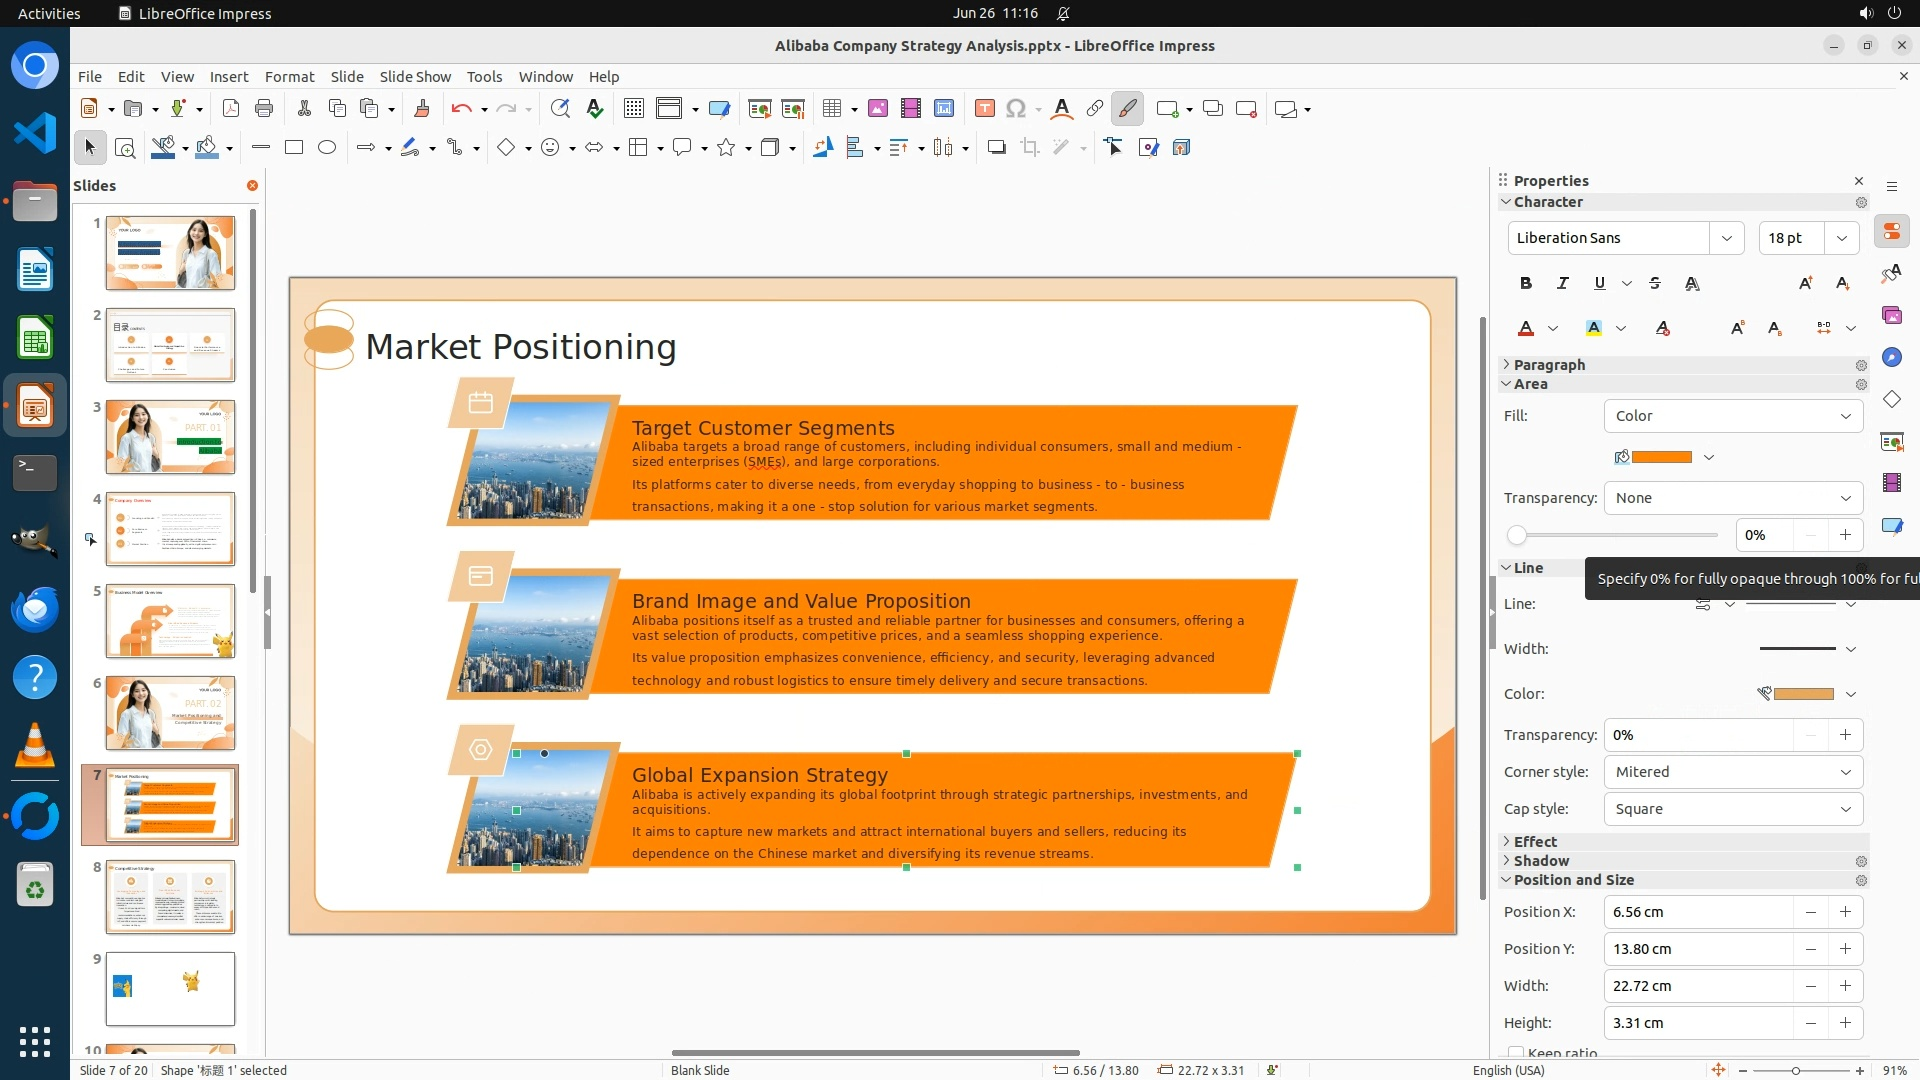
Task: Open the Slide Show menu
Action: coord(414,77)
